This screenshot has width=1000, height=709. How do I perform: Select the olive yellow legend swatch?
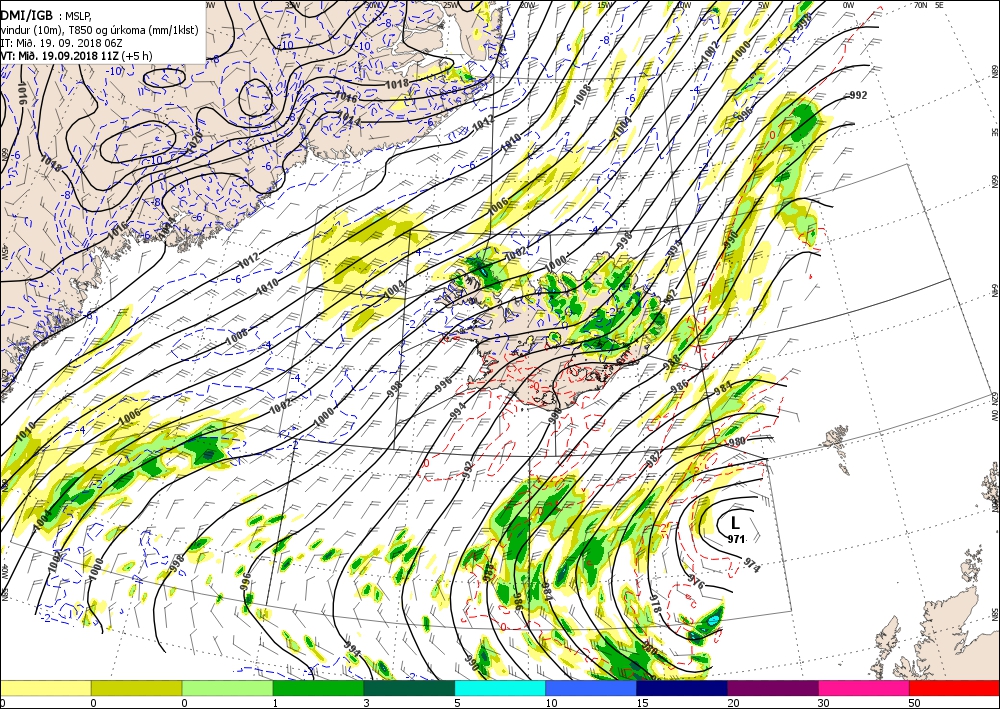tap(136, 688)
